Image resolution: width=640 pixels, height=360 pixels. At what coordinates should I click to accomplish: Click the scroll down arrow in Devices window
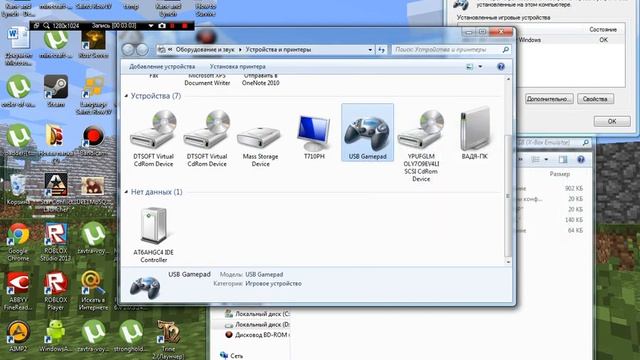[x=508, y=262]
